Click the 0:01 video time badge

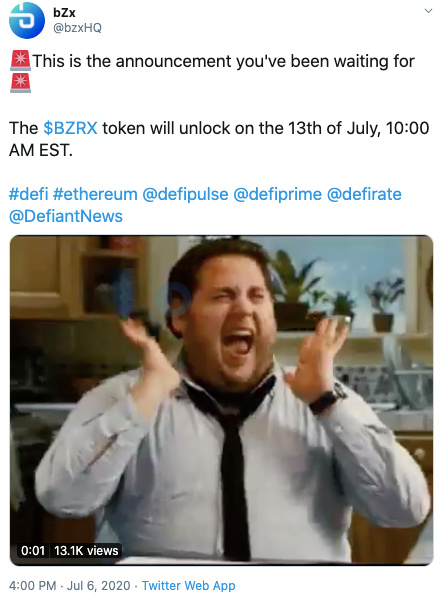pos(33,550)
